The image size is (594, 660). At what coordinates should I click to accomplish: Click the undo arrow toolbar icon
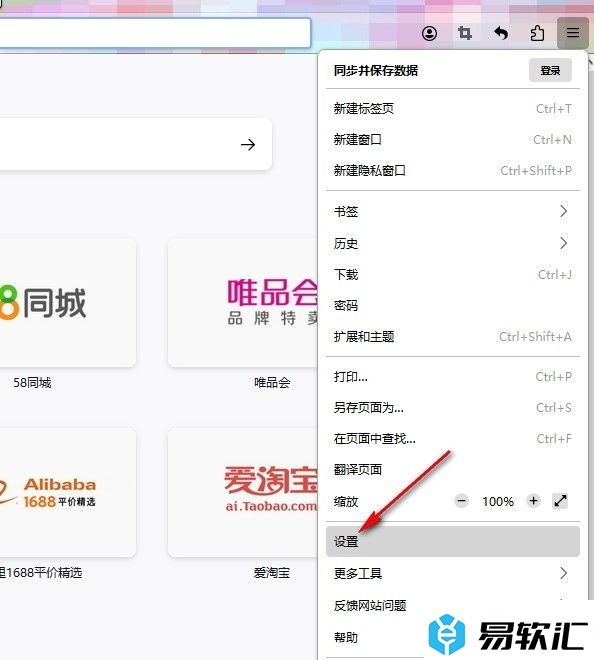coord(501,33)
